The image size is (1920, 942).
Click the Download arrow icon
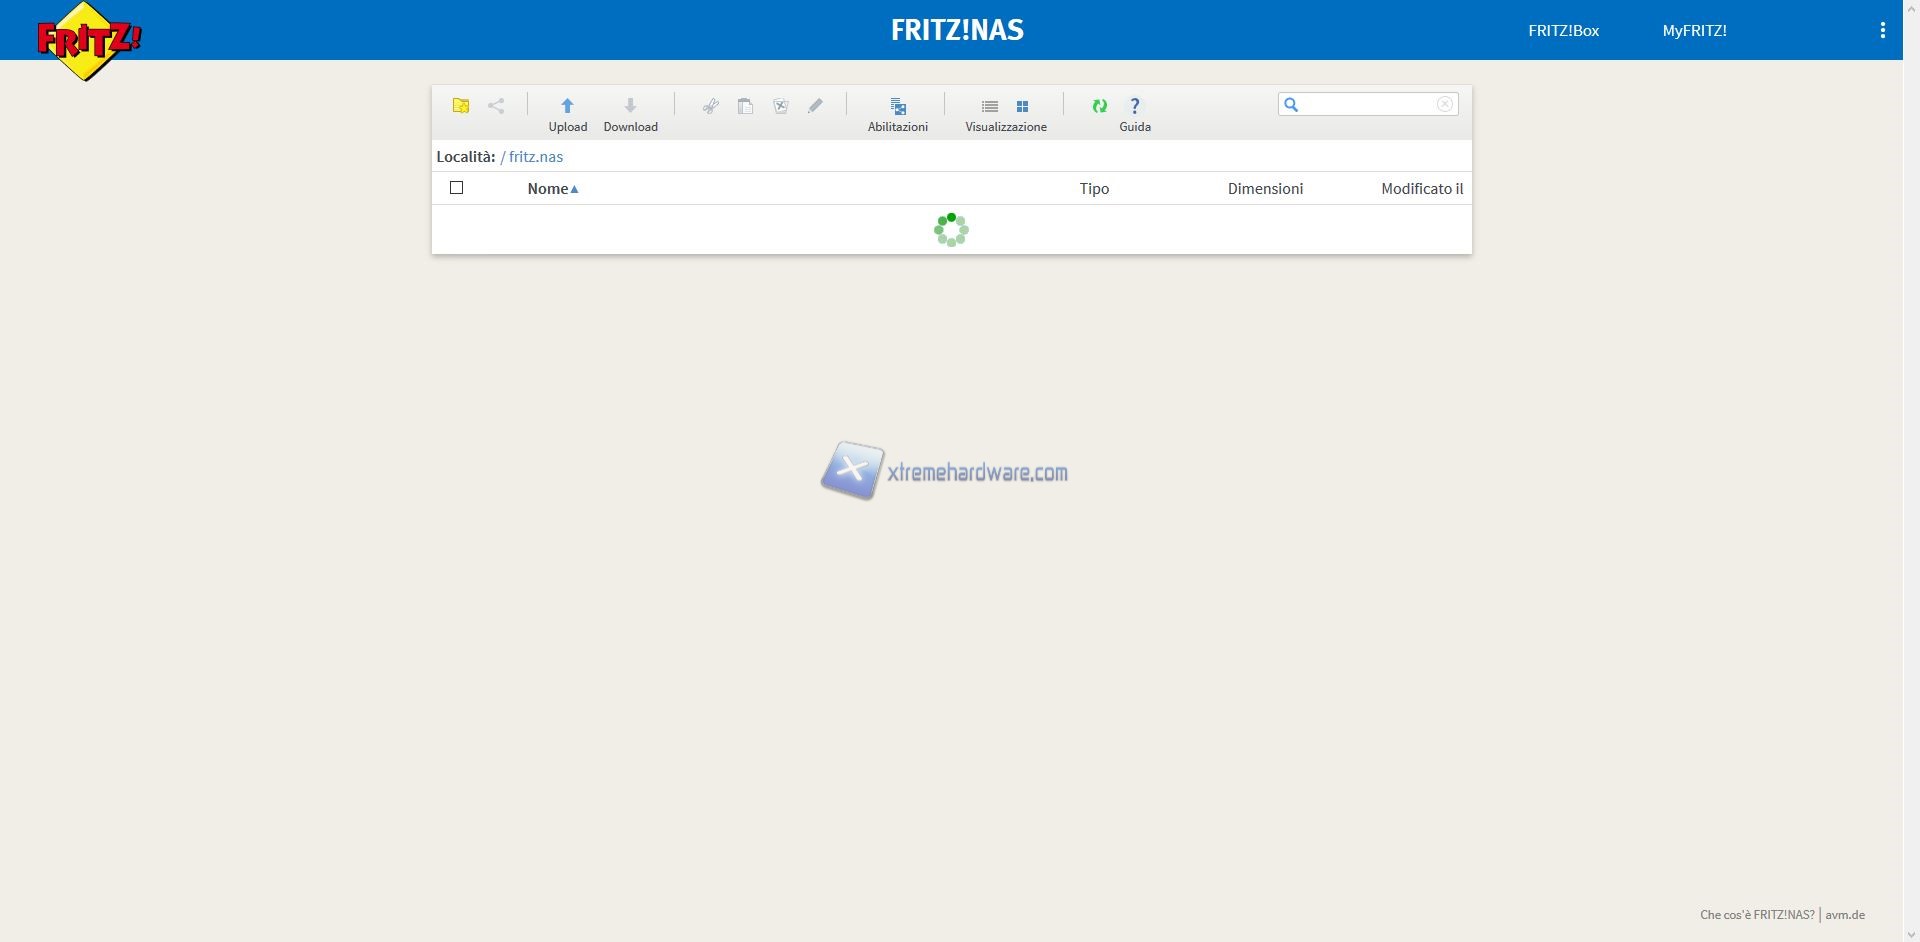pos(630,106)
